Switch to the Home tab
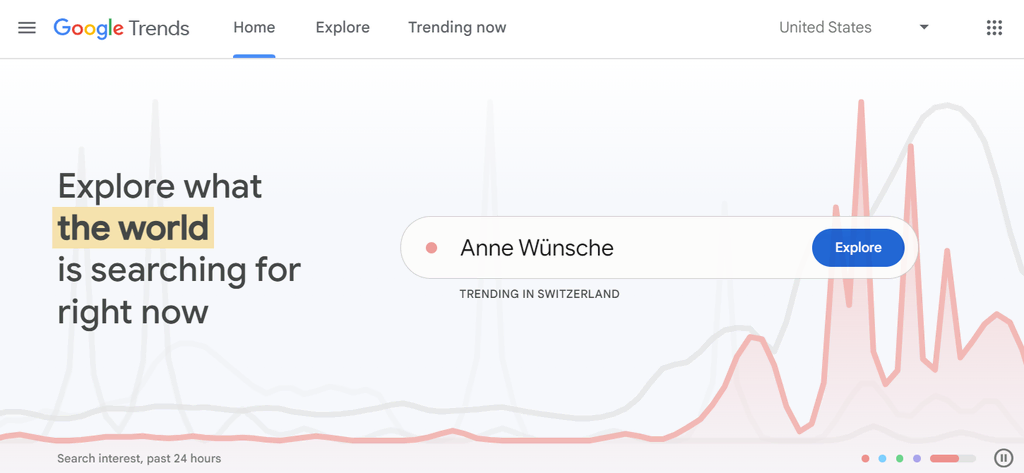This screenshot has width=1024, height=473. [254, 28]
